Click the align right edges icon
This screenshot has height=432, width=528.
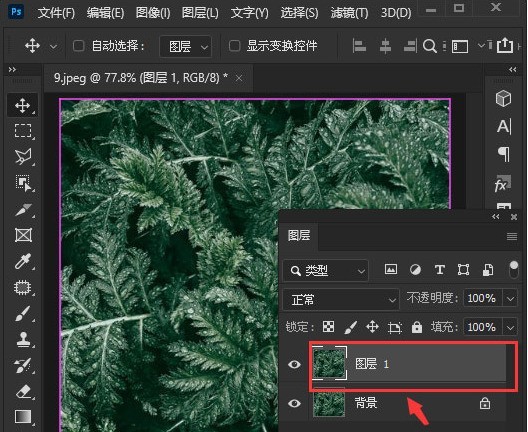[x=410, y=46]
